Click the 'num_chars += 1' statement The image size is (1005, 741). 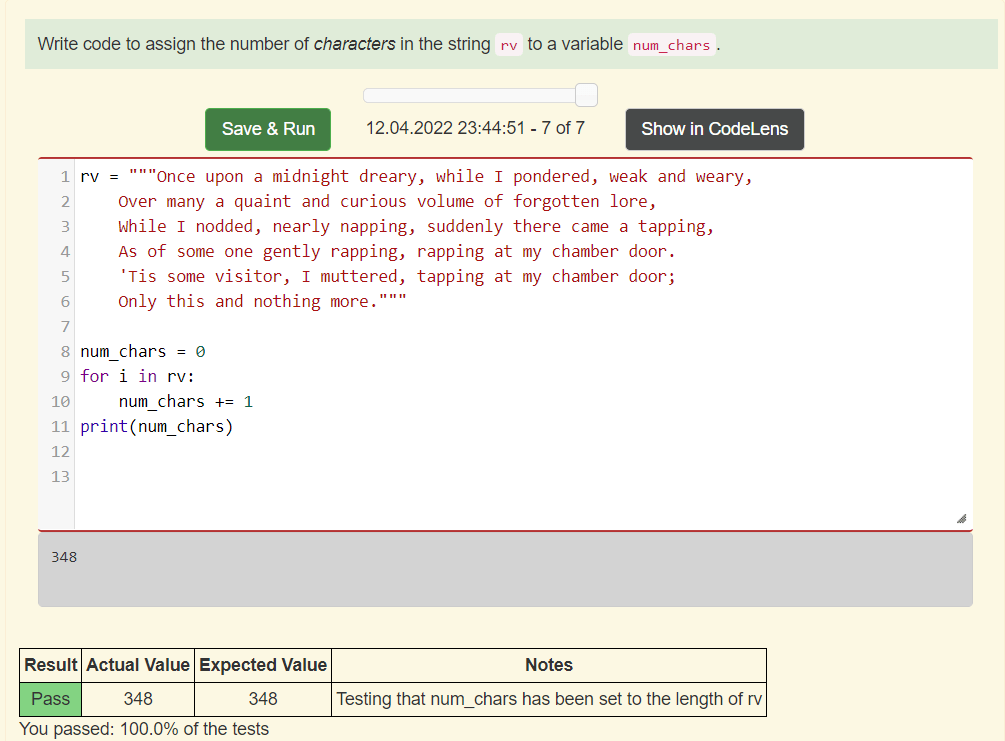(x=186, y=402)
